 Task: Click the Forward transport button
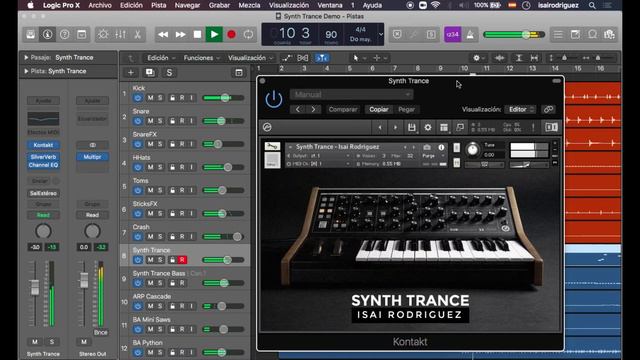180,35
